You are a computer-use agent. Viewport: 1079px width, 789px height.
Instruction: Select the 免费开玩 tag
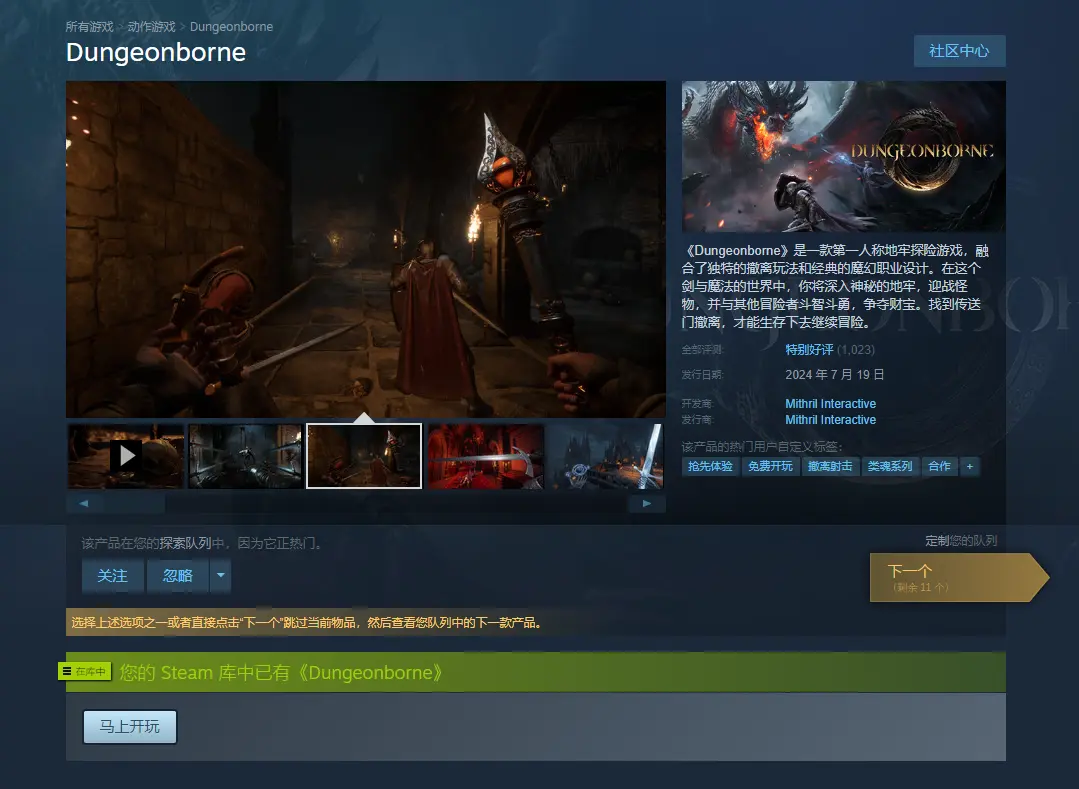click(770, 466)
